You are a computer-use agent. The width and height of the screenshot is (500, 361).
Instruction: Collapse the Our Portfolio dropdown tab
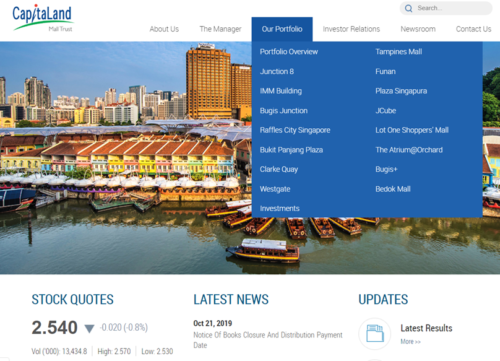[x=282, y=29]
